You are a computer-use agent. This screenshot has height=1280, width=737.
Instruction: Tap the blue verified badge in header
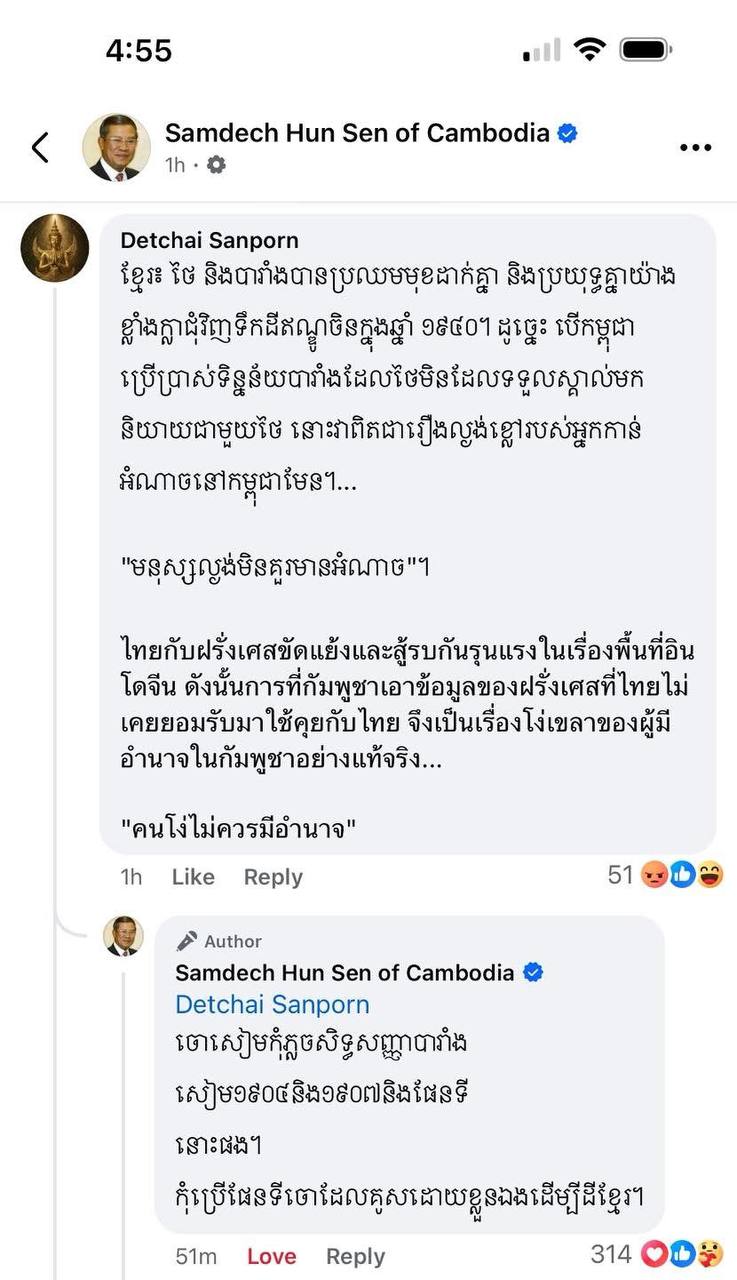(x=567, y=133)
